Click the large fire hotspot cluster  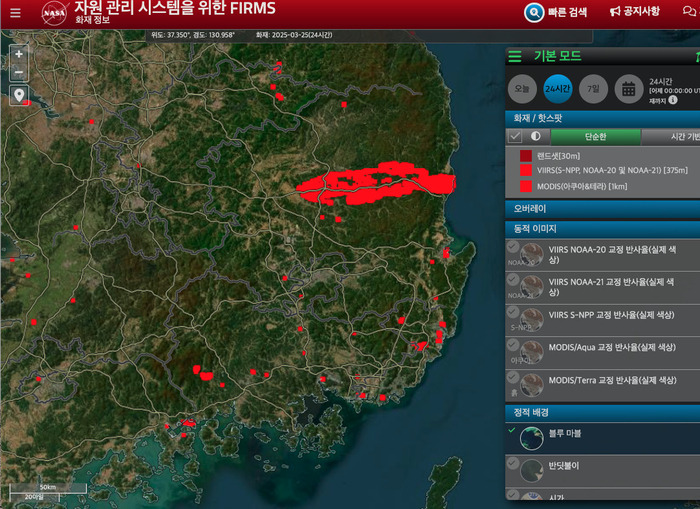[376, 183]
